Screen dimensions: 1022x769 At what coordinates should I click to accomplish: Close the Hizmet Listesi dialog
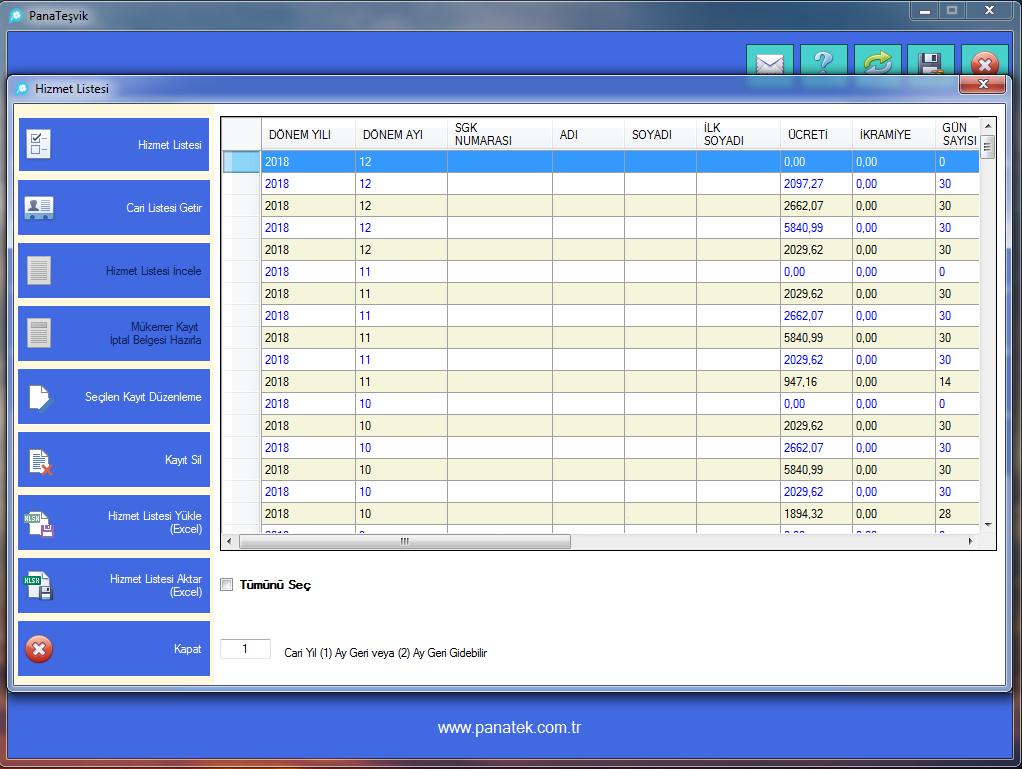[x=982, y=84]
